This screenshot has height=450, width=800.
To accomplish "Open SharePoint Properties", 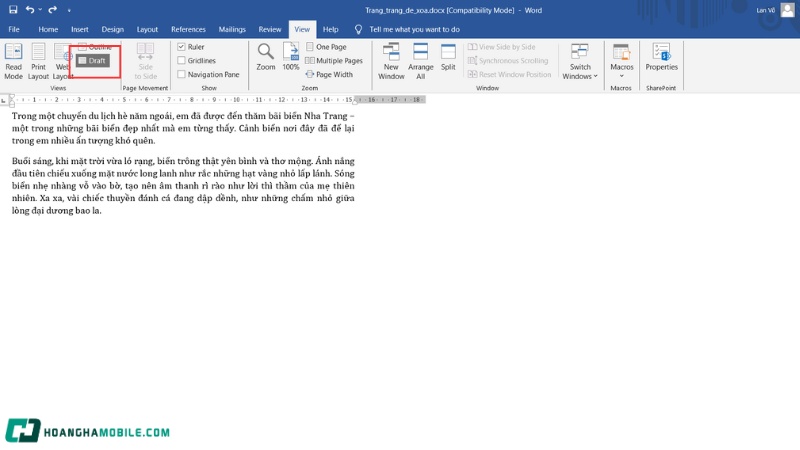I will tap(661, 56).
